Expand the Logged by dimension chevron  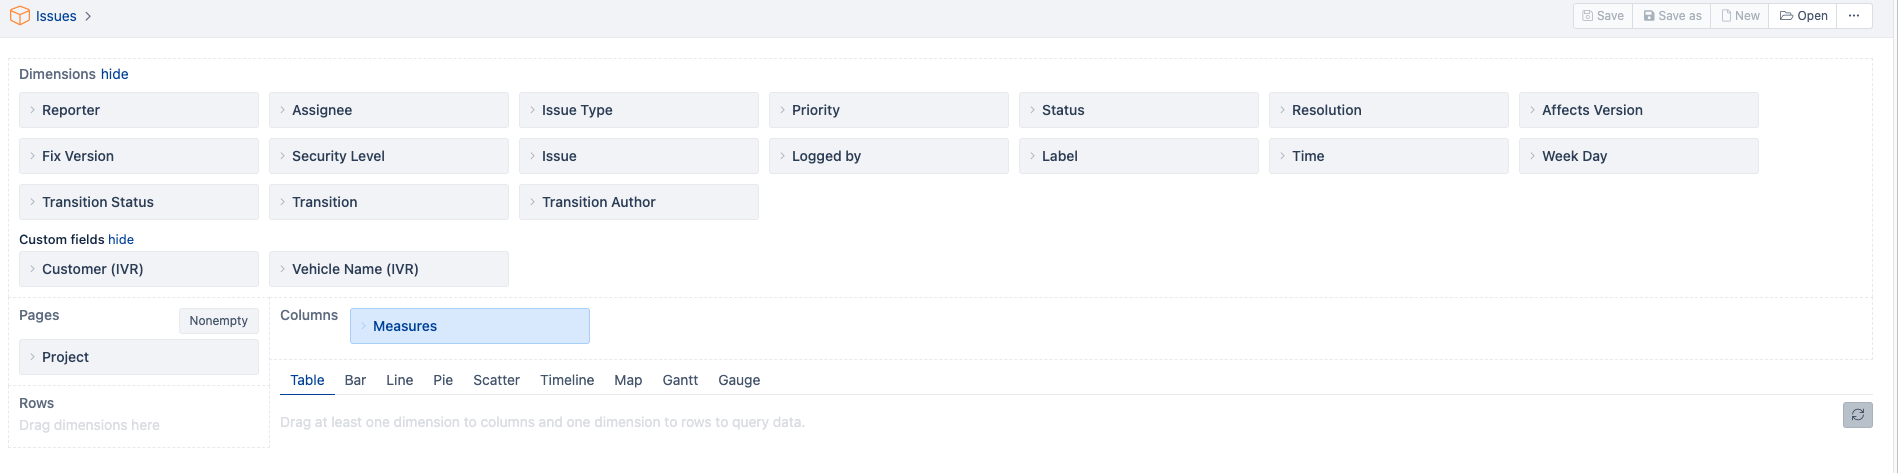pyautogui.click(x=782, y=156)
